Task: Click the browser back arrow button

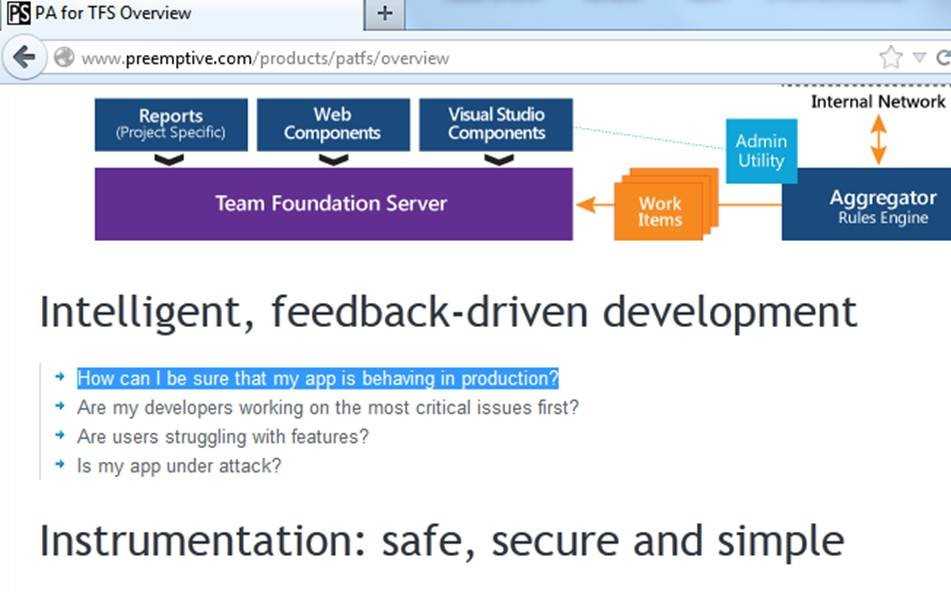Action: [23, 57]
